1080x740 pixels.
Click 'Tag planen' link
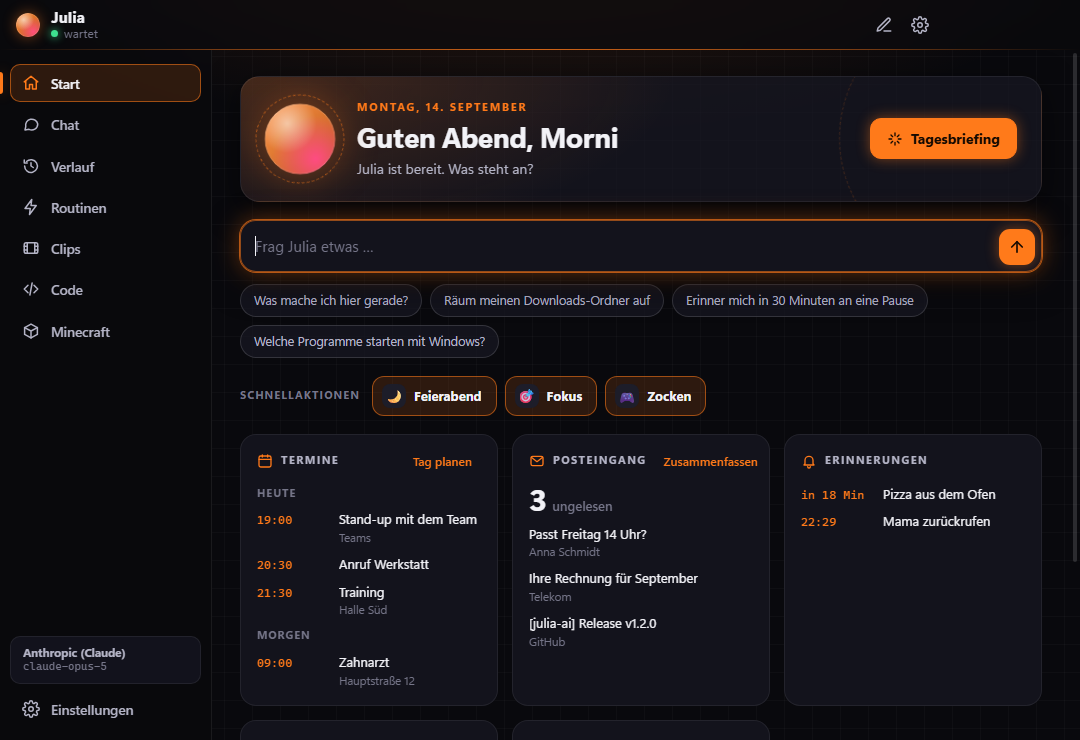point(442,462)
